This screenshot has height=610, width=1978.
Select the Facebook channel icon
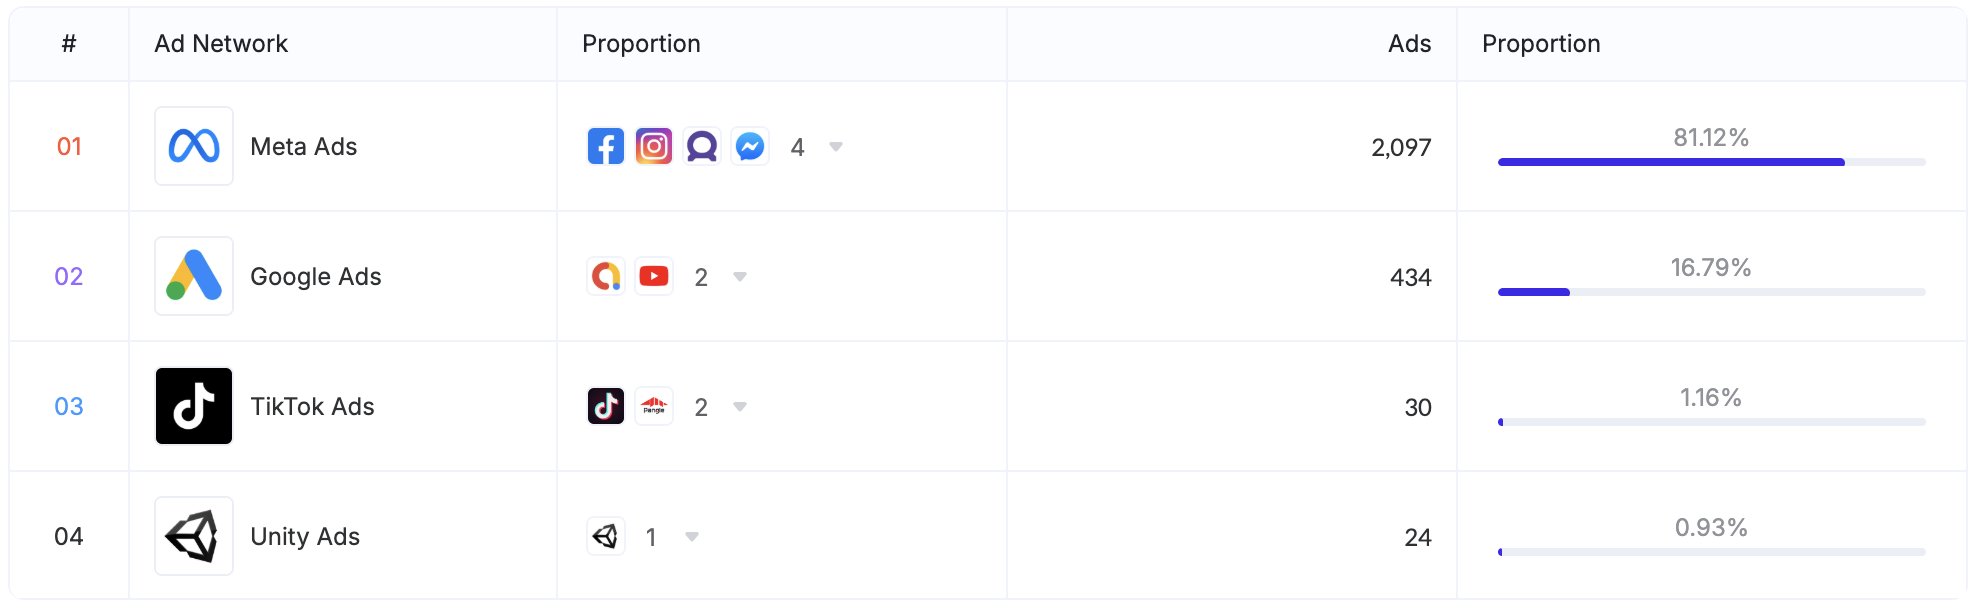click(606, 146)
